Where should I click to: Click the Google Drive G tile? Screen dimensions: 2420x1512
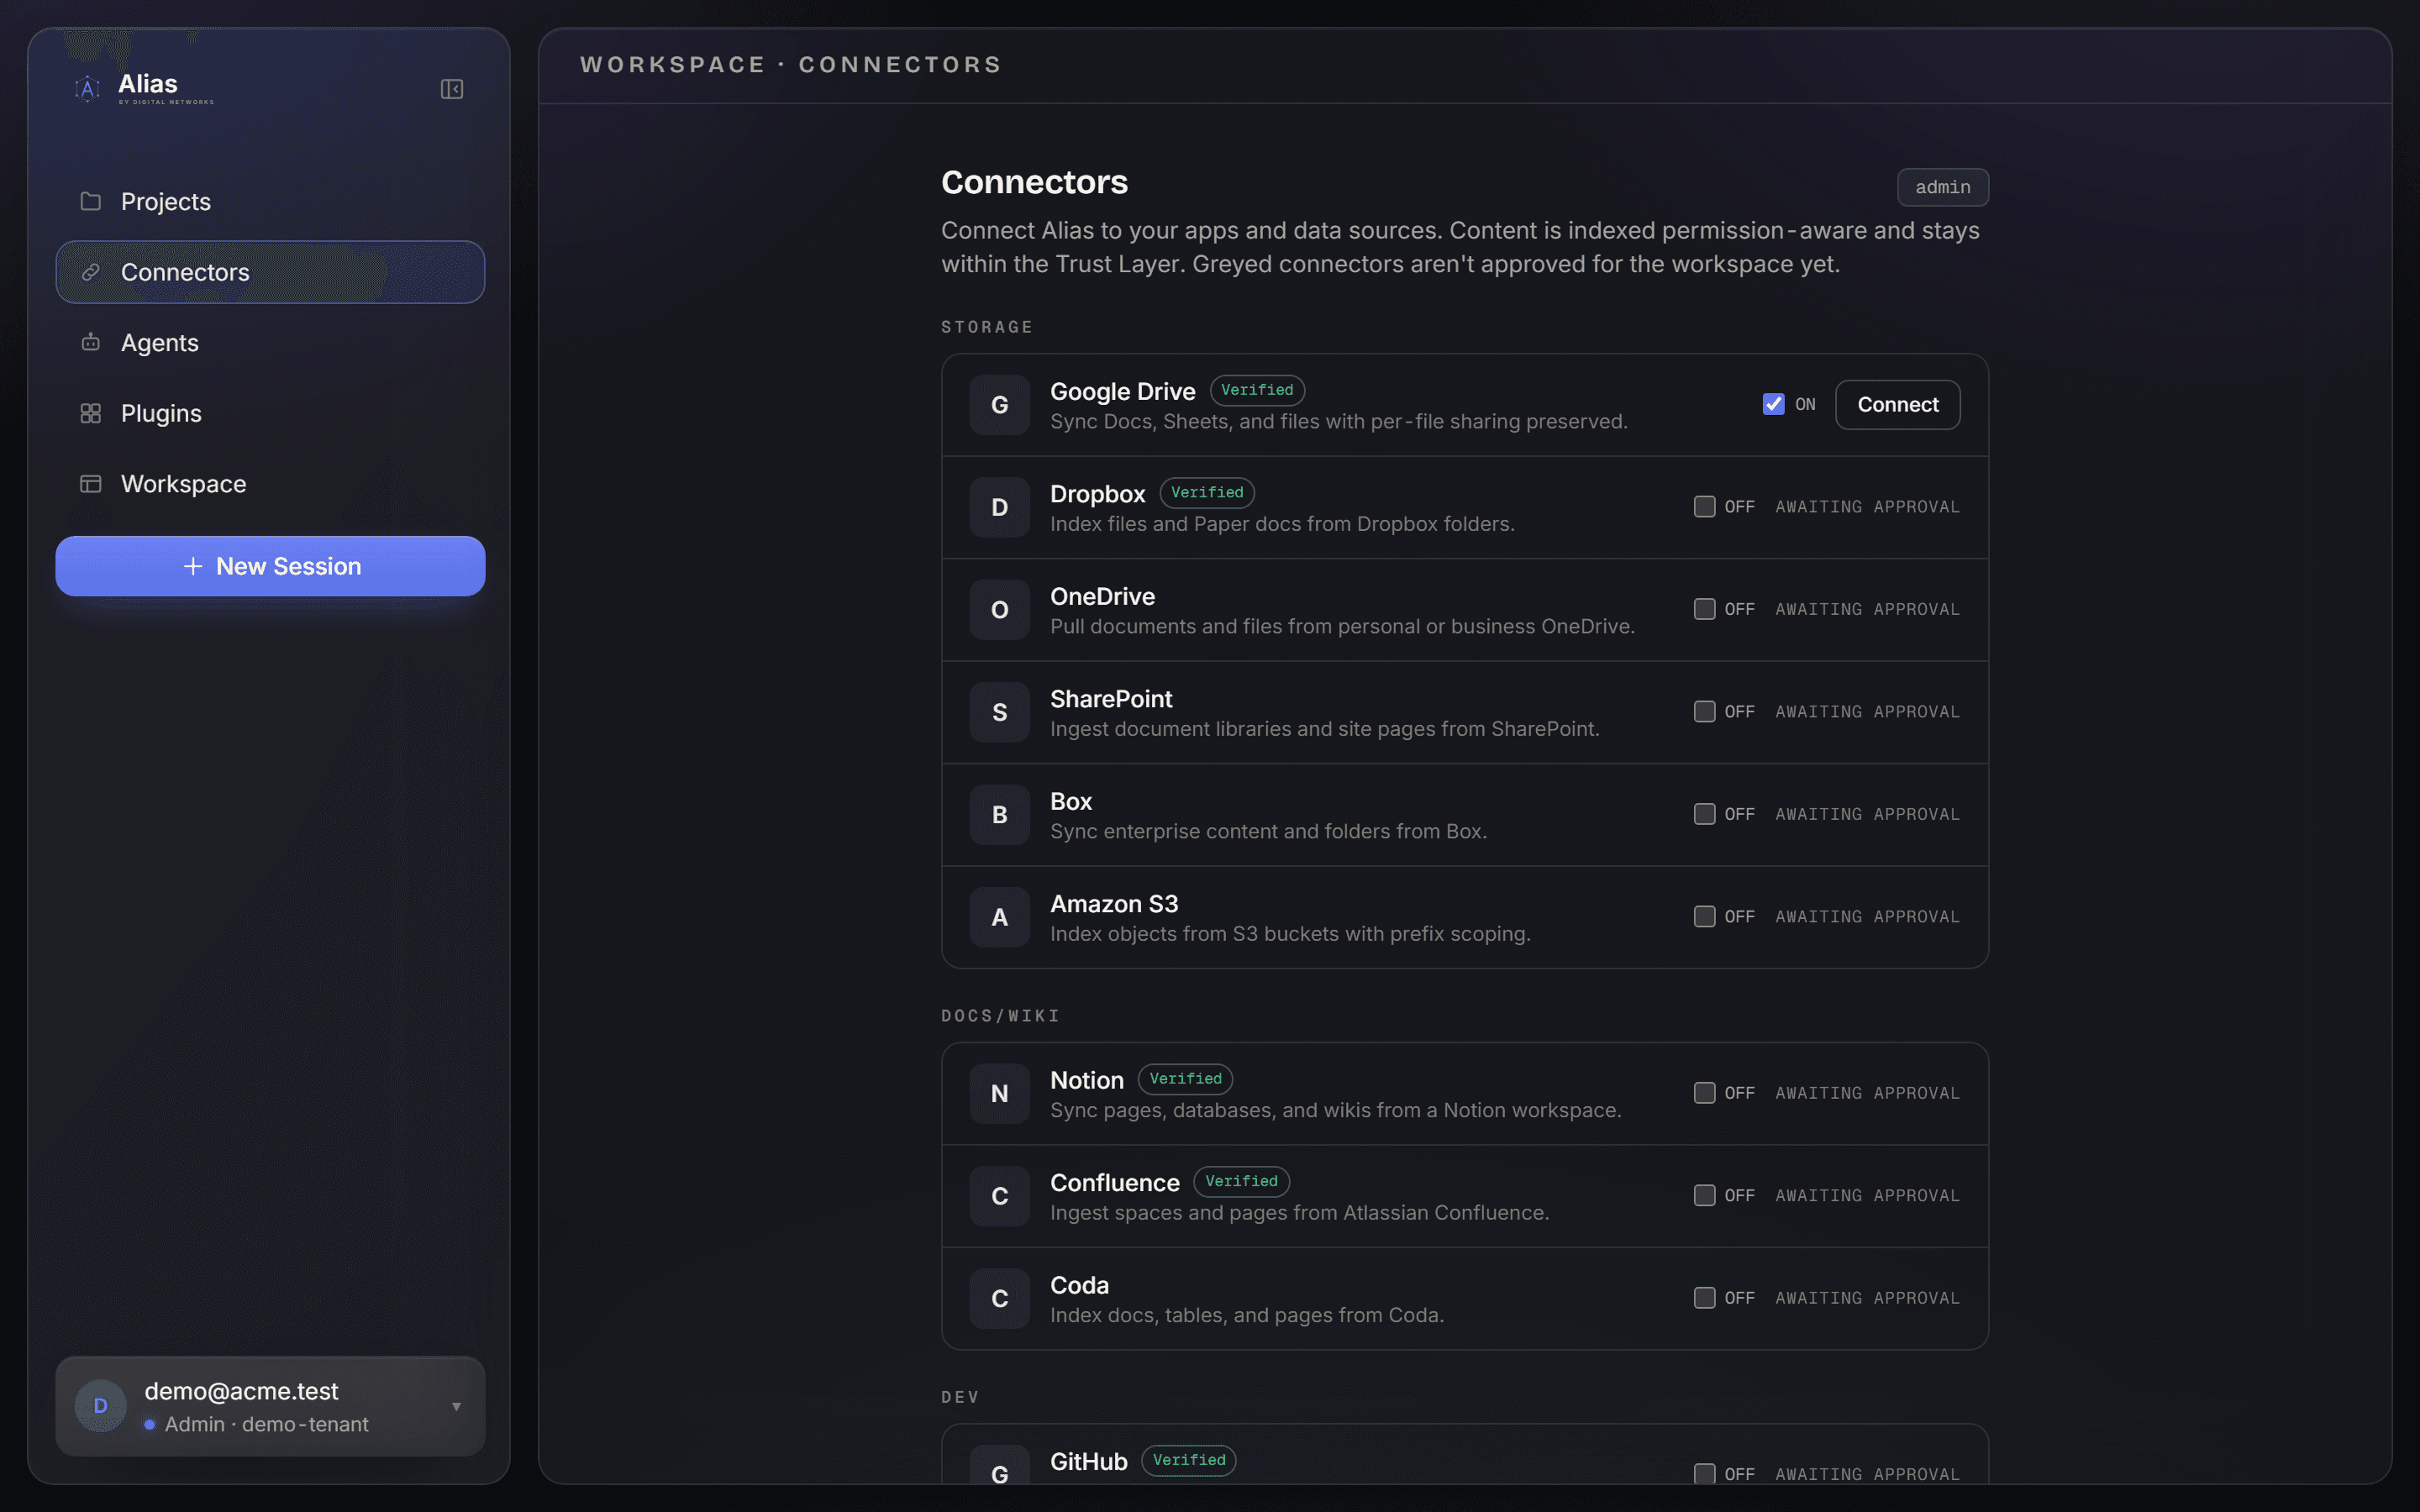(999, 405)
